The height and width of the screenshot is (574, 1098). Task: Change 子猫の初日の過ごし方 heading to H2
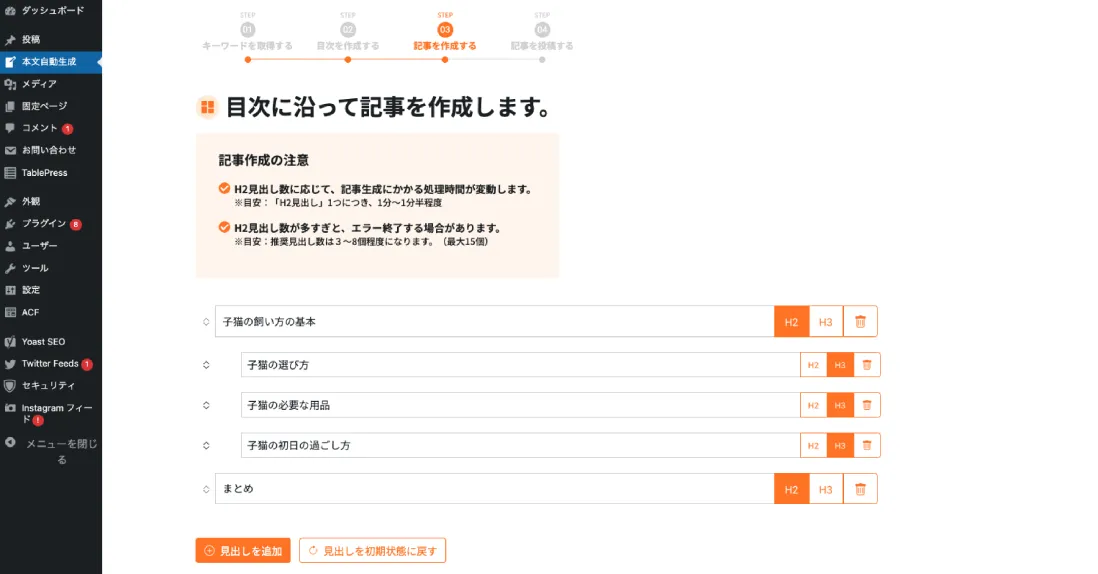(813, 445)
